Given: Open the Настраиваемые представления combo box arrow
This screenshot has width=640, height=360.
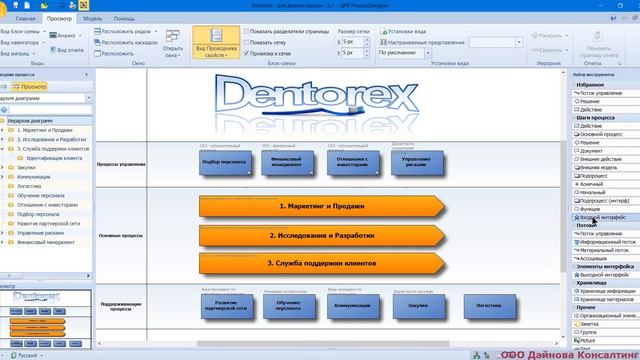Looking at the screenshot, I should [519, 42].
